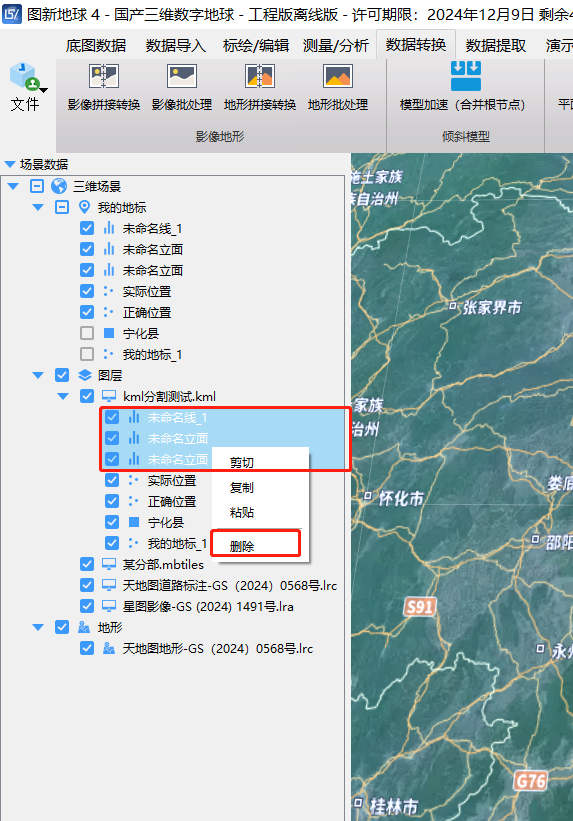This screenshot has height=821, width=573.
Task: Open 影像批处理 image batch tool
Action: 182,76
